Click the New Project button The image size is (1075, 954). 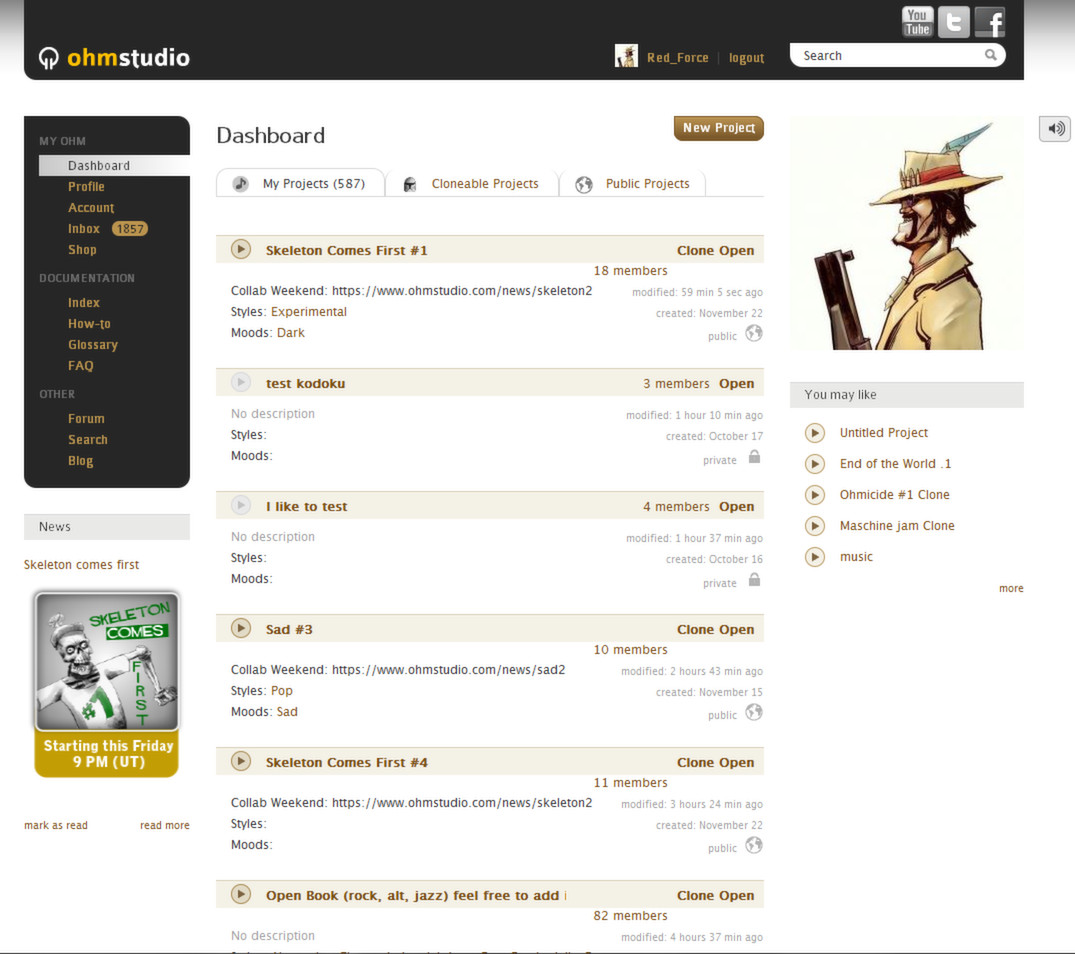(x=718, y=128)
